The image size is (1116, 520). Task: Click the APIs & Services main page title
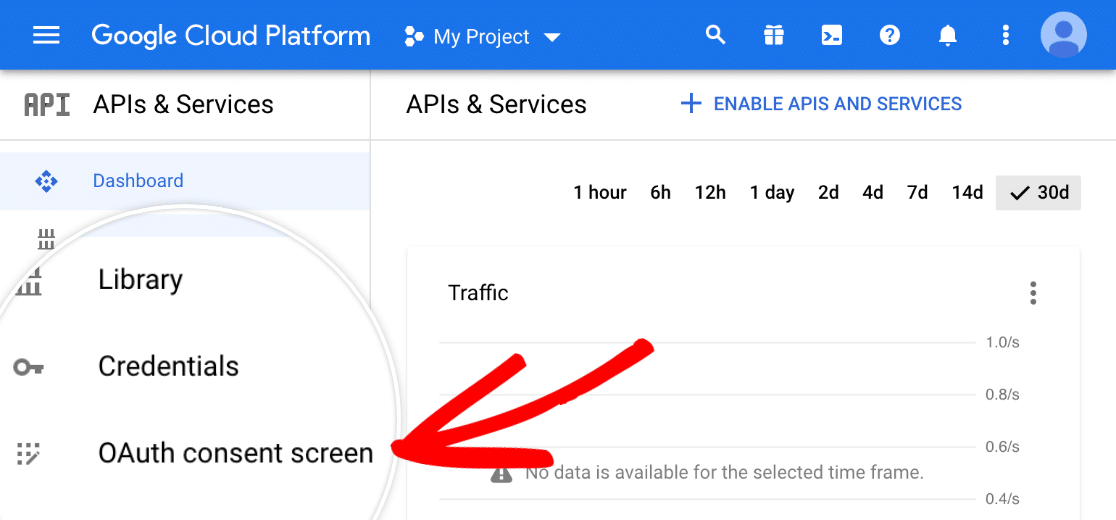[496, 105]
